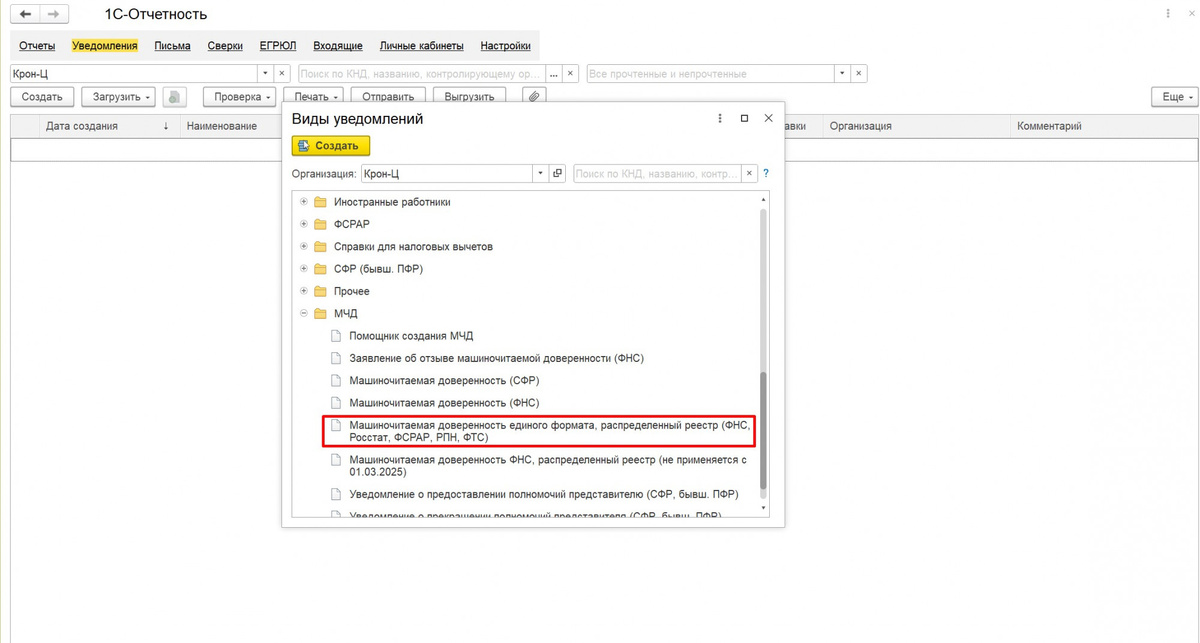Image resolution: width=1200 pixels, height=643 pixels.
Task: Click the scroll-up arrow in dialog list
Action: (x=764, y=200)
